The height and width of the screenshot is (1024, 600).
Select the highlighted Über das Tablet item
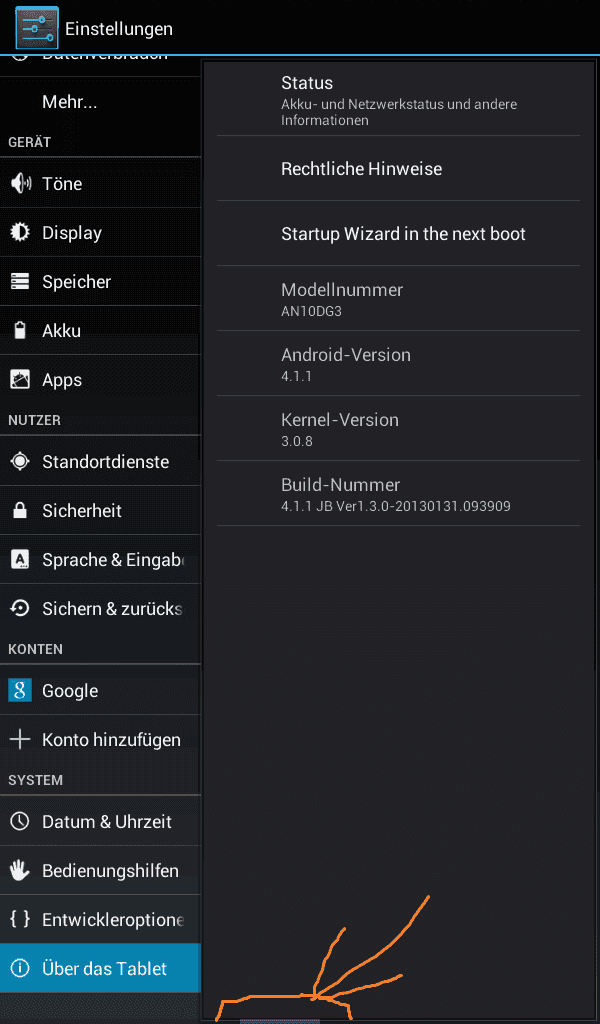(x=100, y=968)
